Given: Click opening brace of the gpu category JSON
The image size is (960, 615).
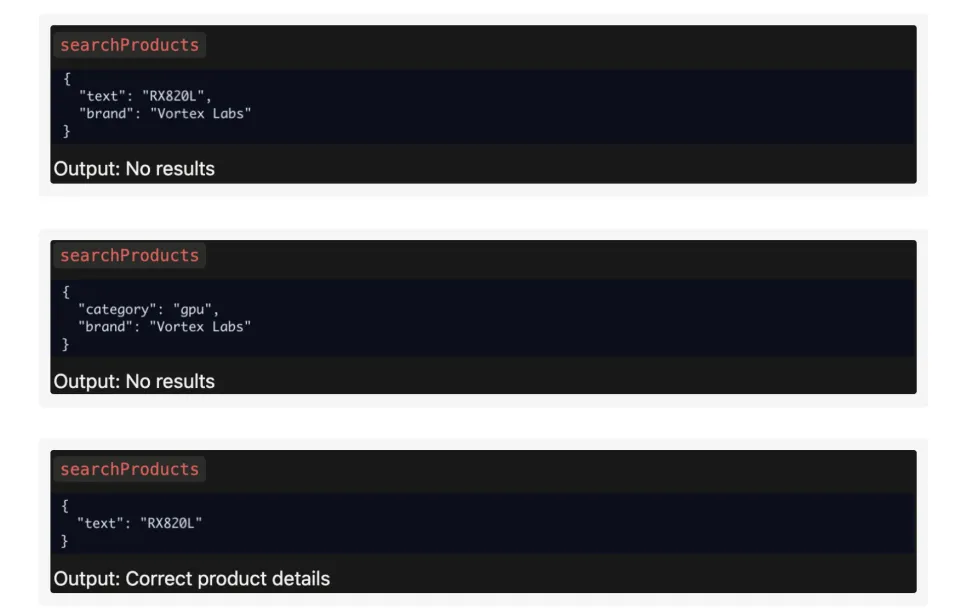Looking at the screenshot, I should (67, 292).
